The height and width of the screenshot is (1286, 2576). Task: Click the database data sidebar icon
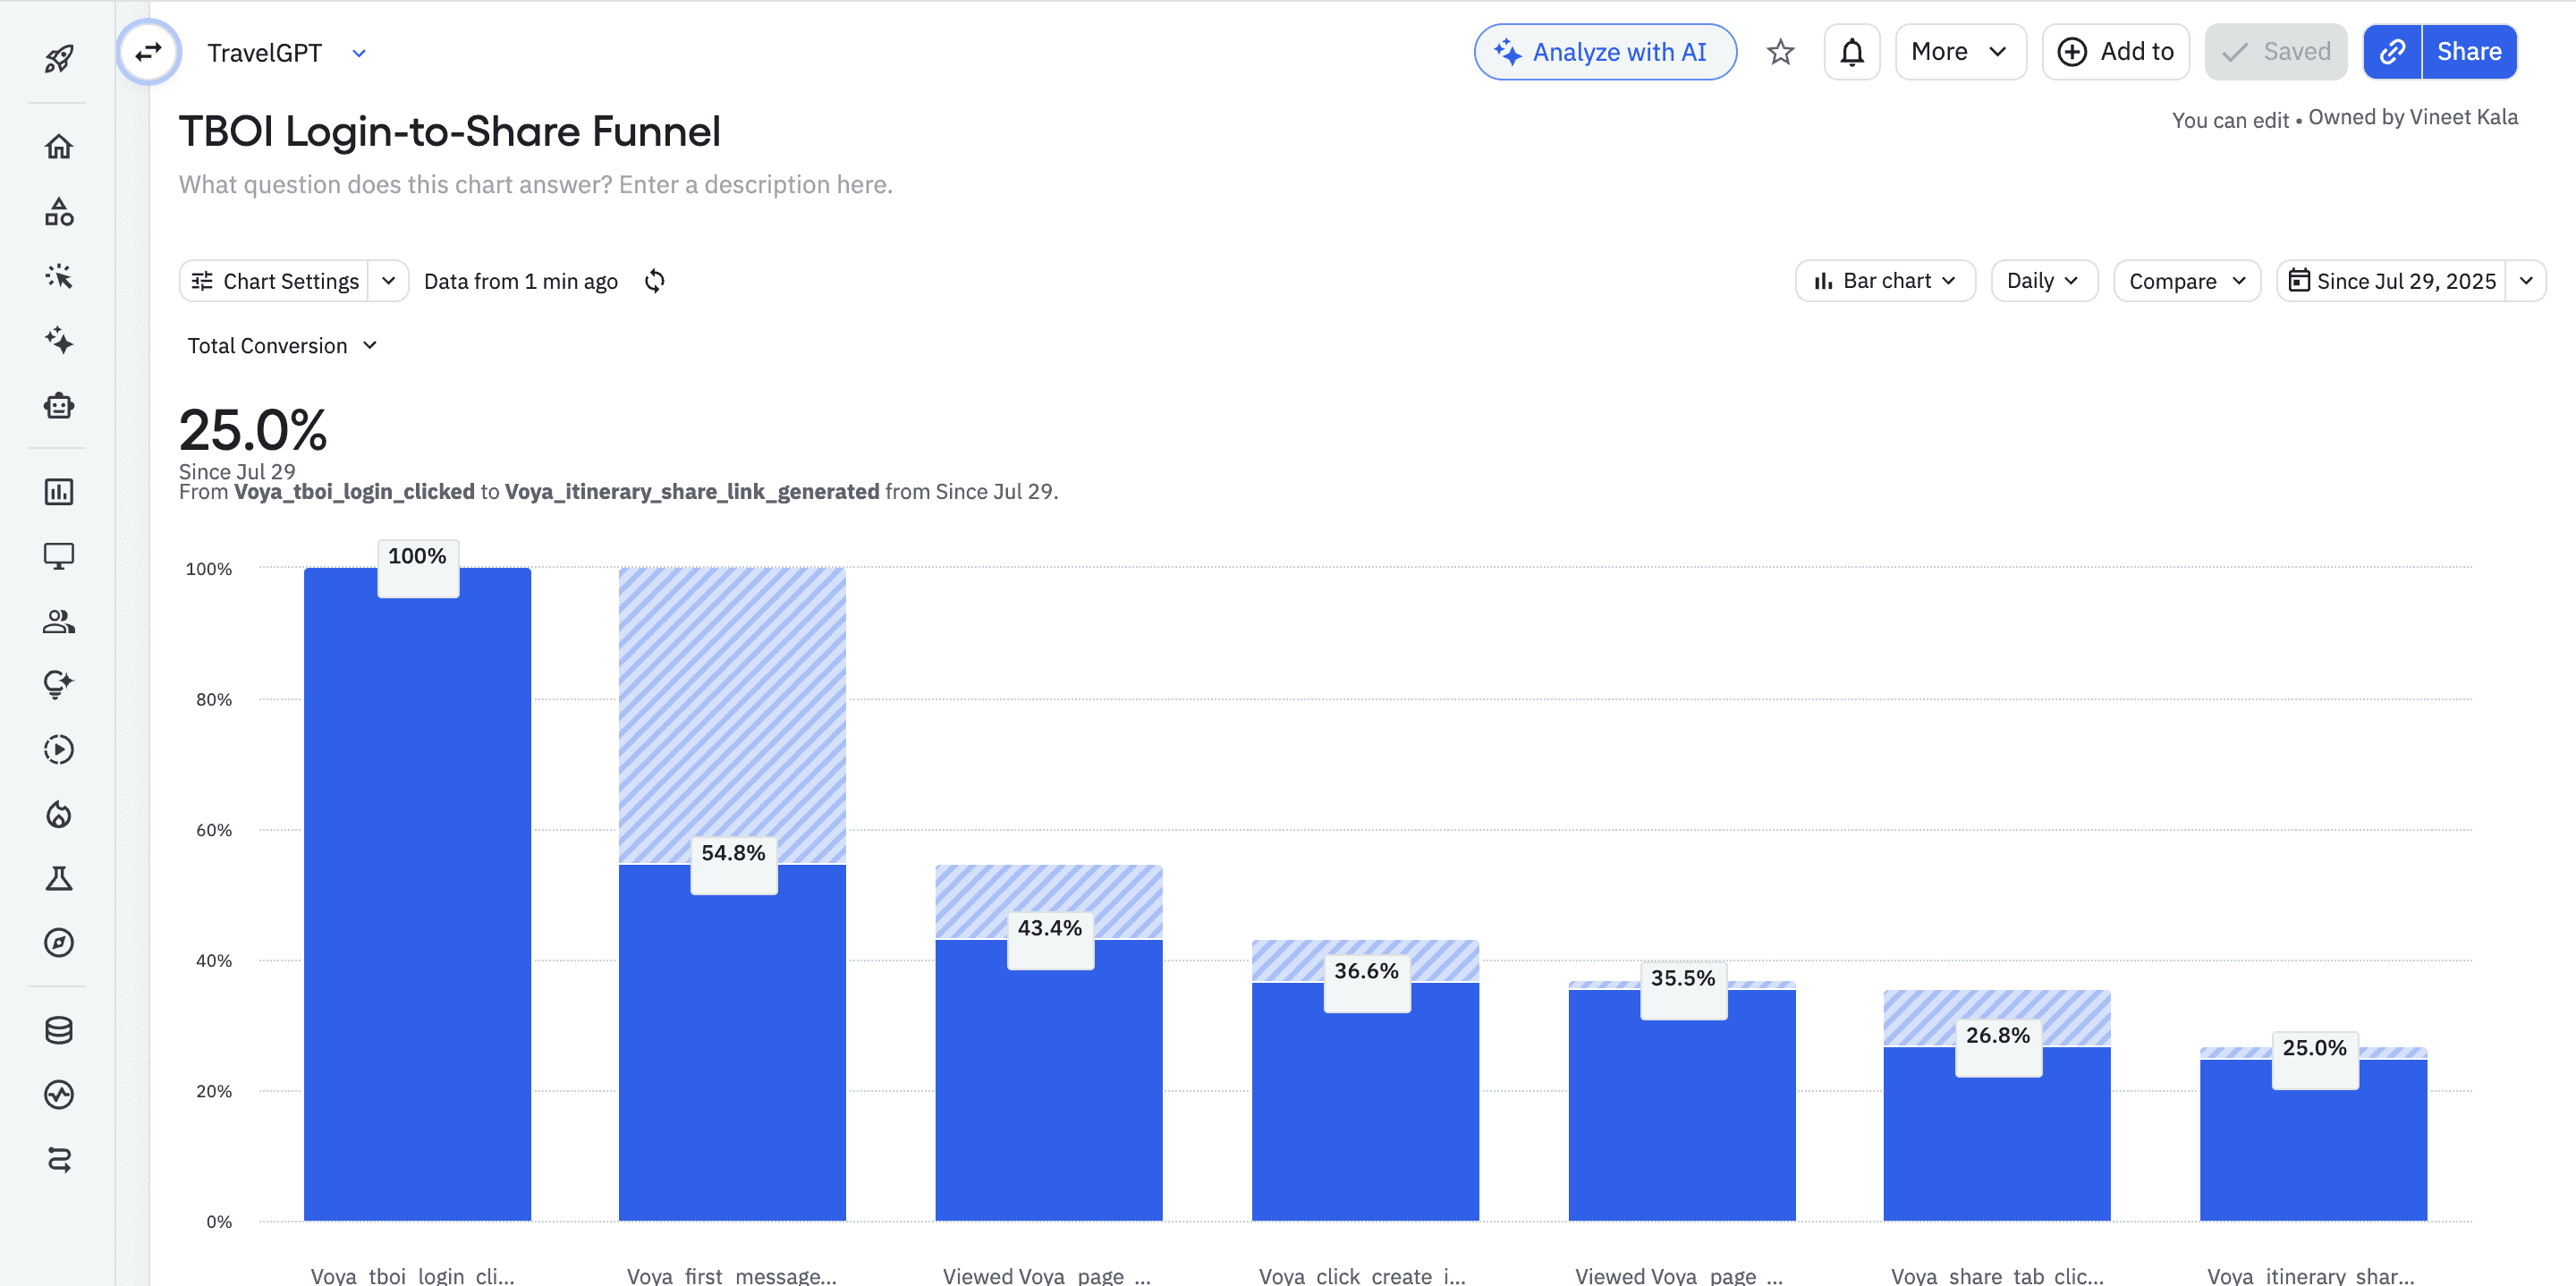tap(59, 1030)
